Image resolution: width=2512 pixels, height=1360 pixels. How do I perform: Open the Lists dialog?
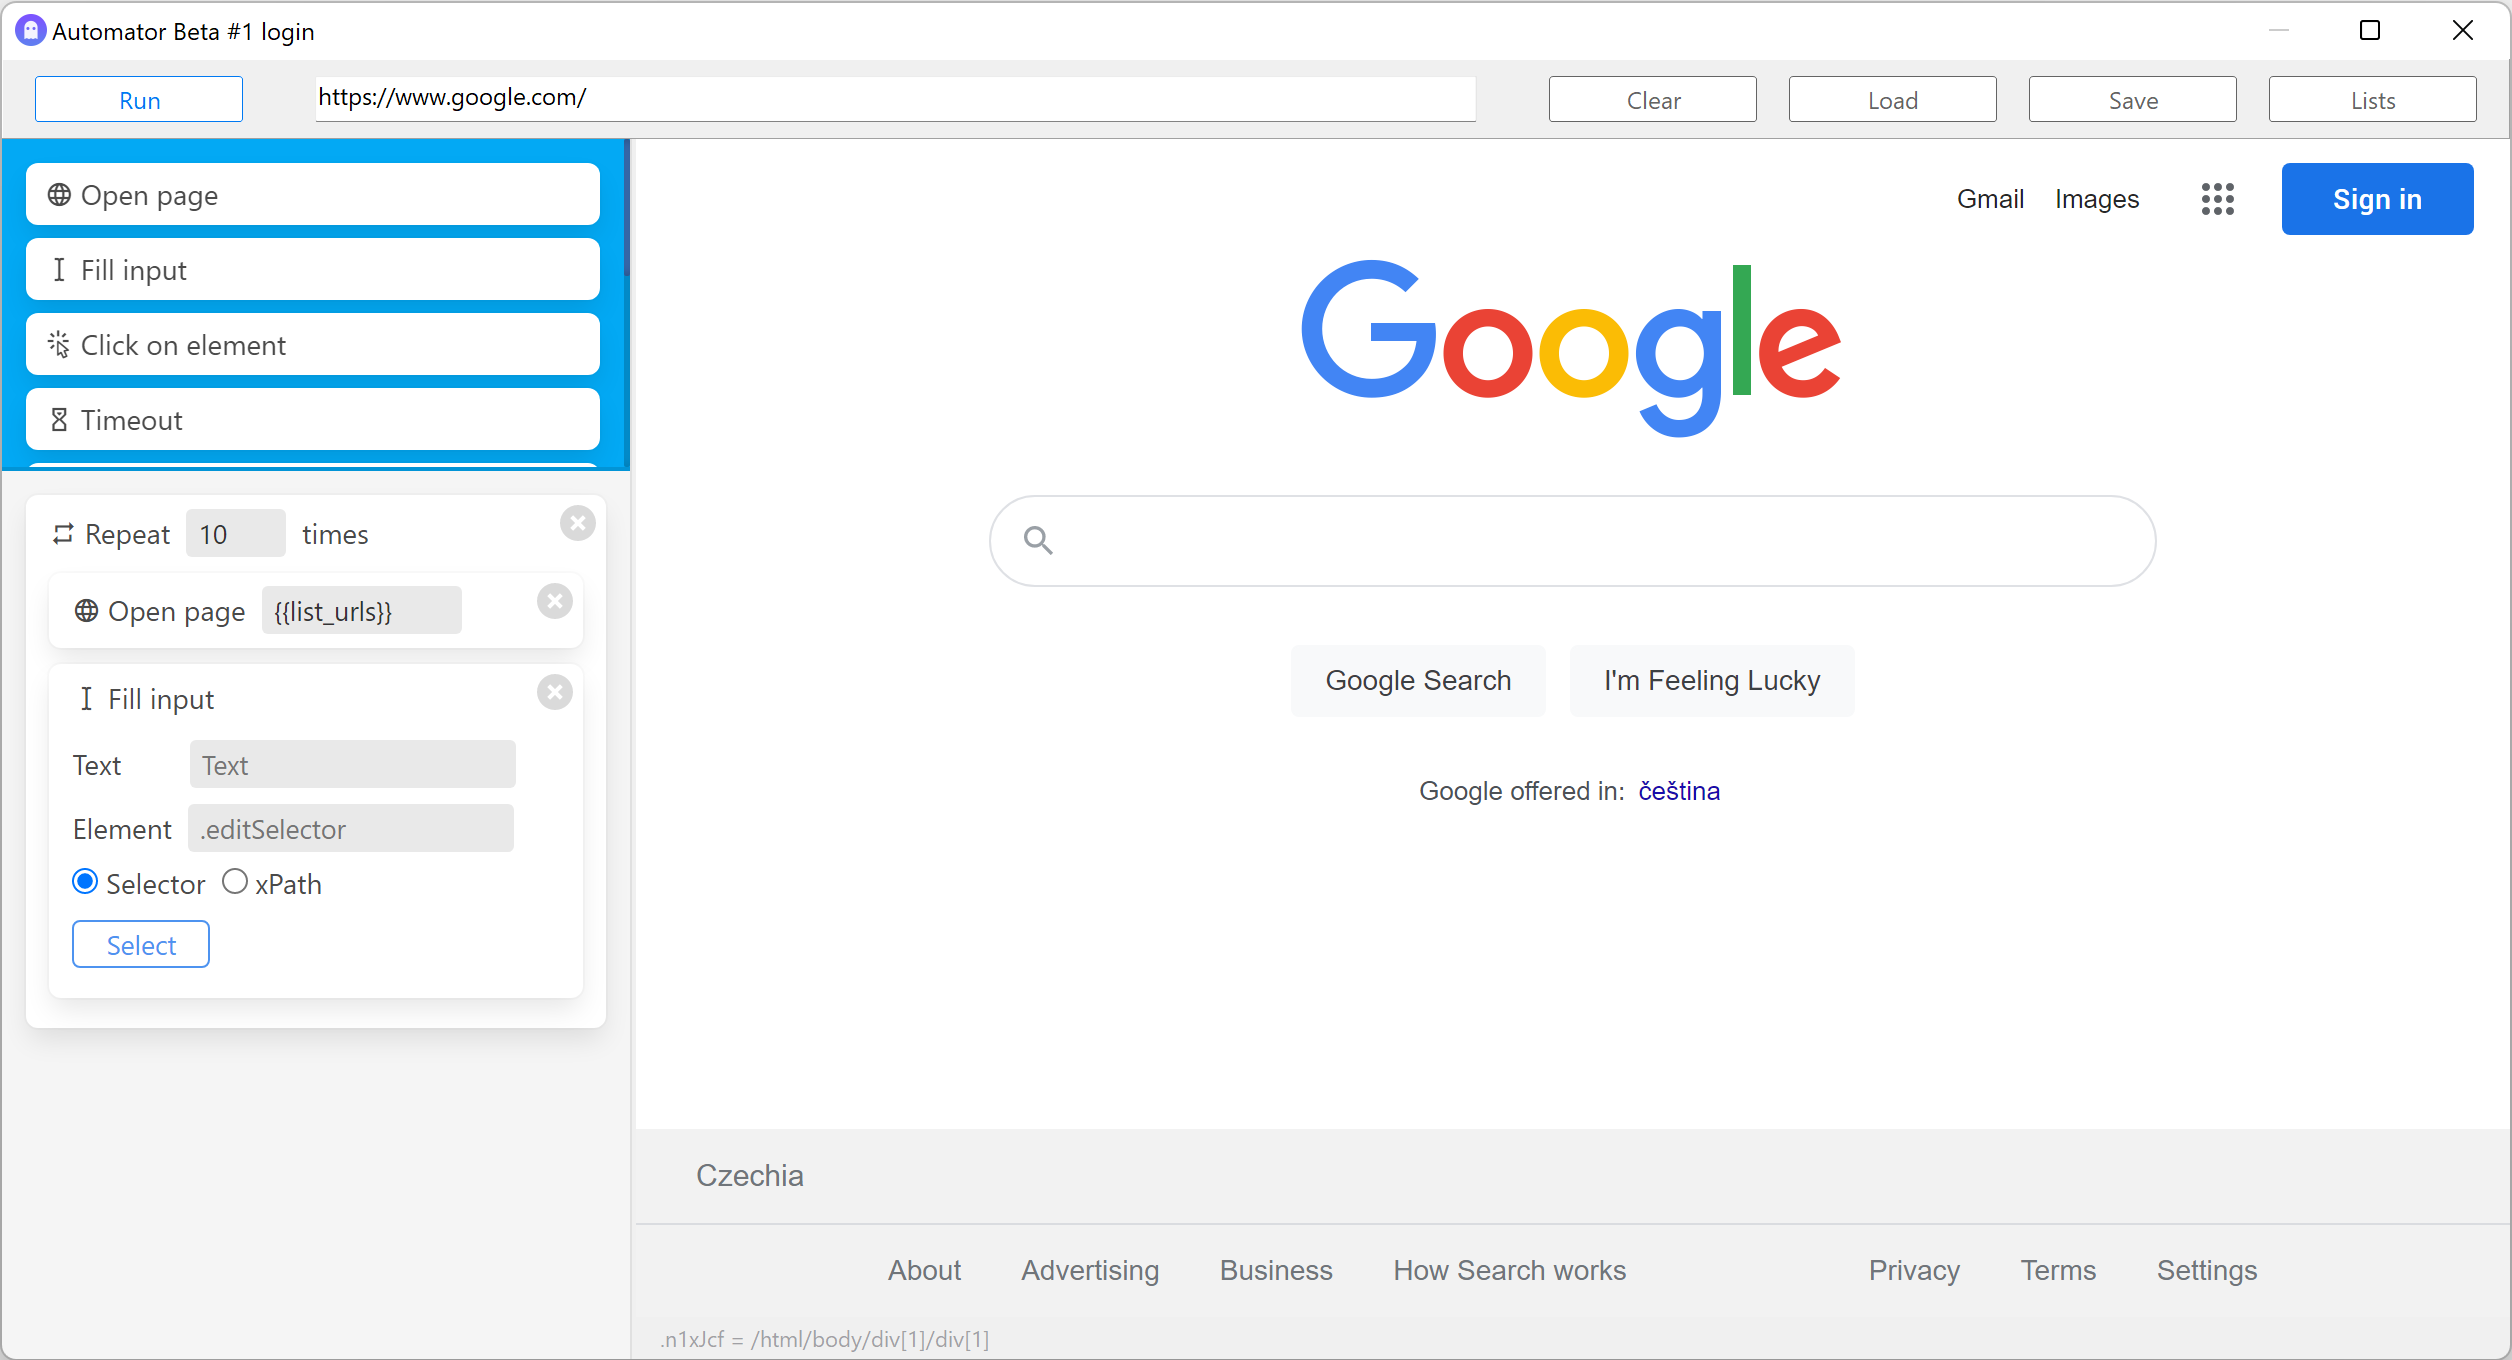[x=2373, y=100]
